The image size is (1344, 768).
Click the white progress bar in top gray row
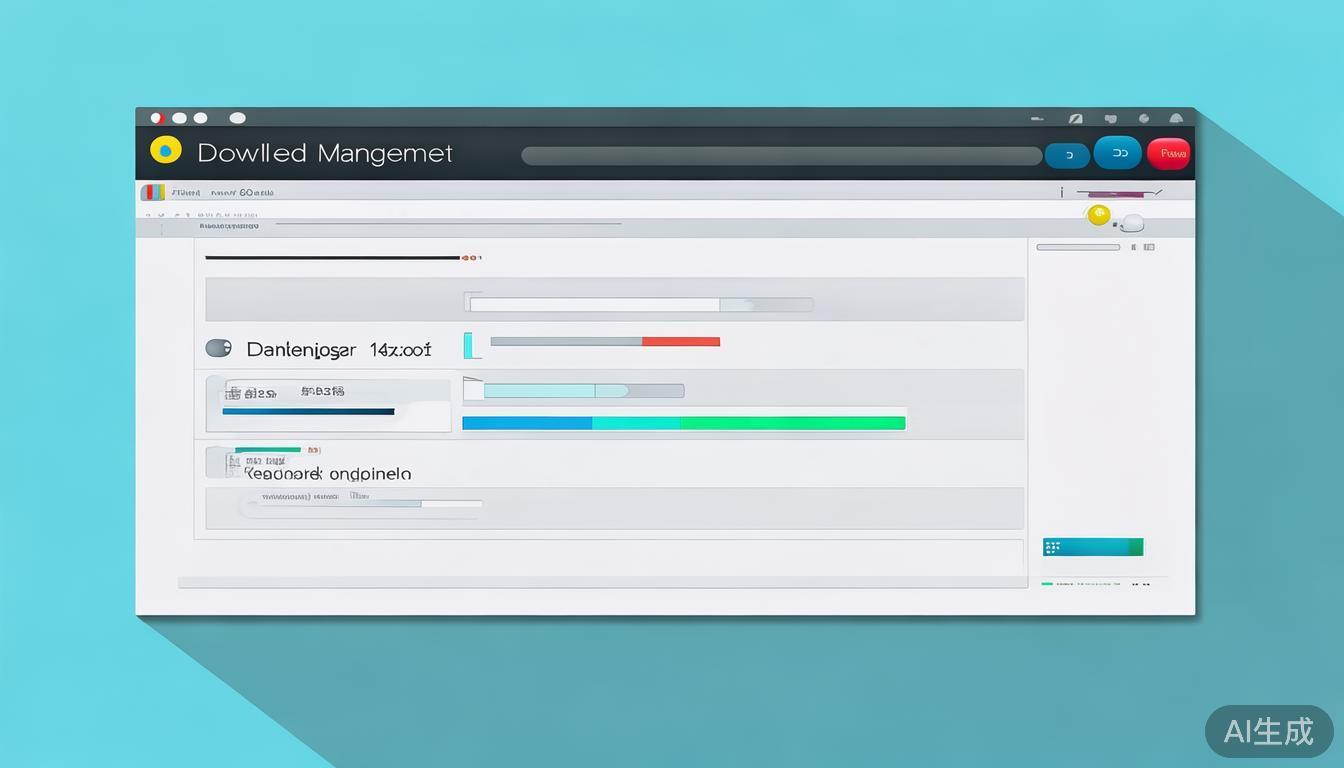click(x=640, y=304)
